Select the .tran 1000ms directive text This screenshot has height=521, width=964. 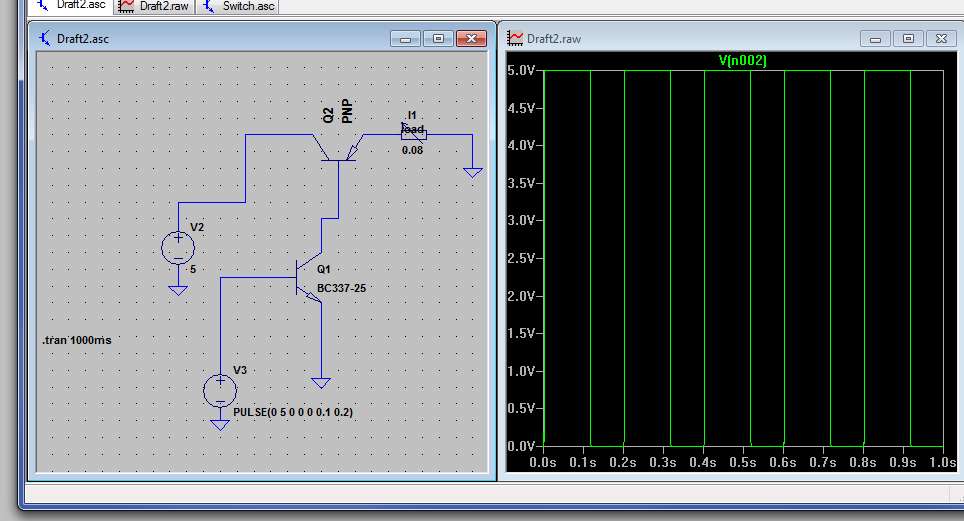point(77,340)
